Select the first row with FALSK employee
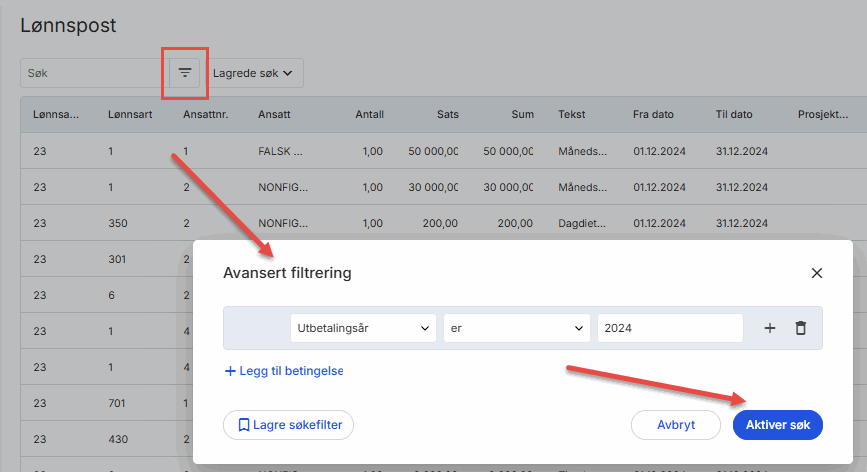Image resolution: width=867 pixels, height=472 pixels. [x=280, y=151]
